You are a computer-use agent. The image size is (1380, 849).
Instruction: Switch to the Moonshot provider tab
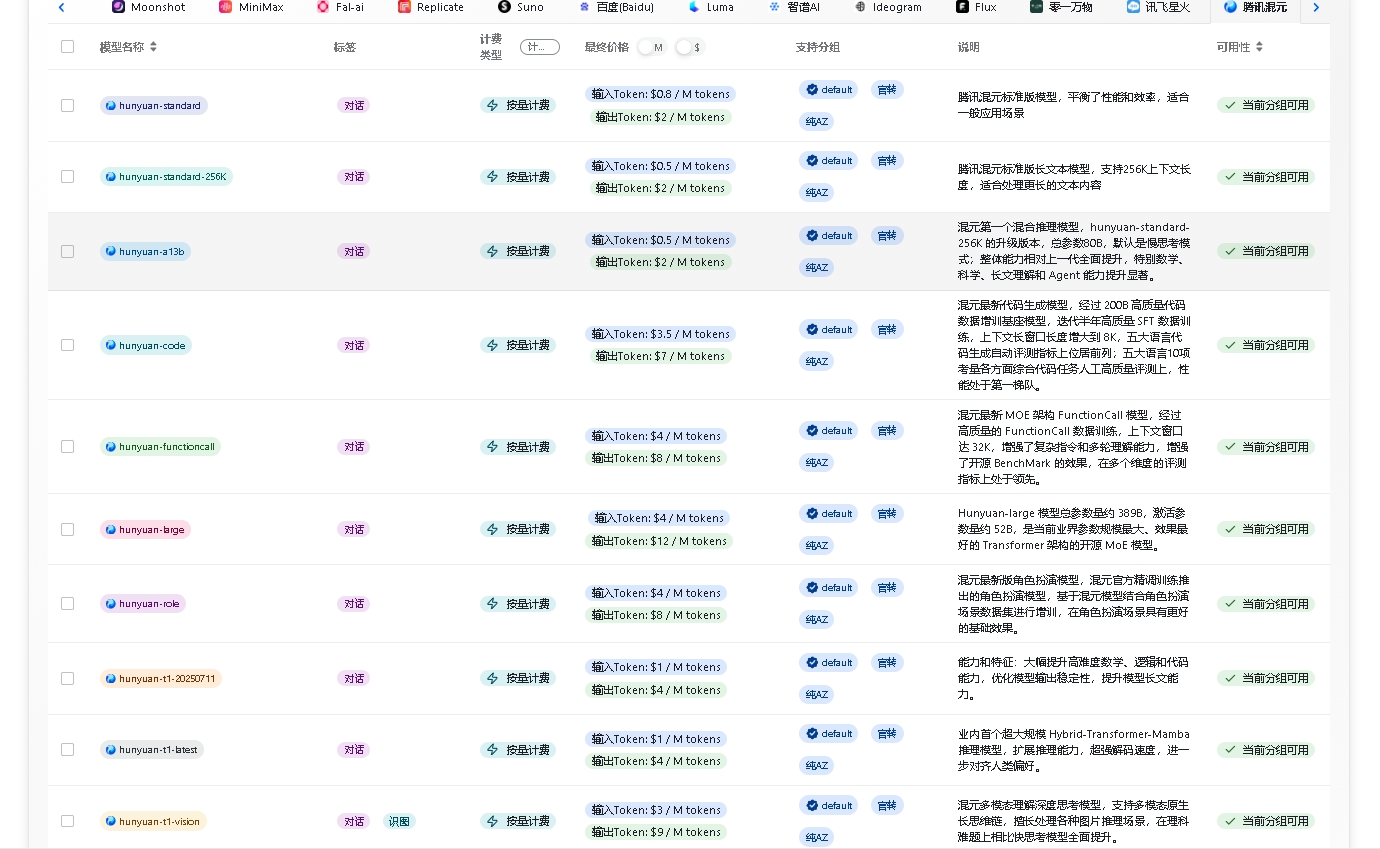[146, 7]
